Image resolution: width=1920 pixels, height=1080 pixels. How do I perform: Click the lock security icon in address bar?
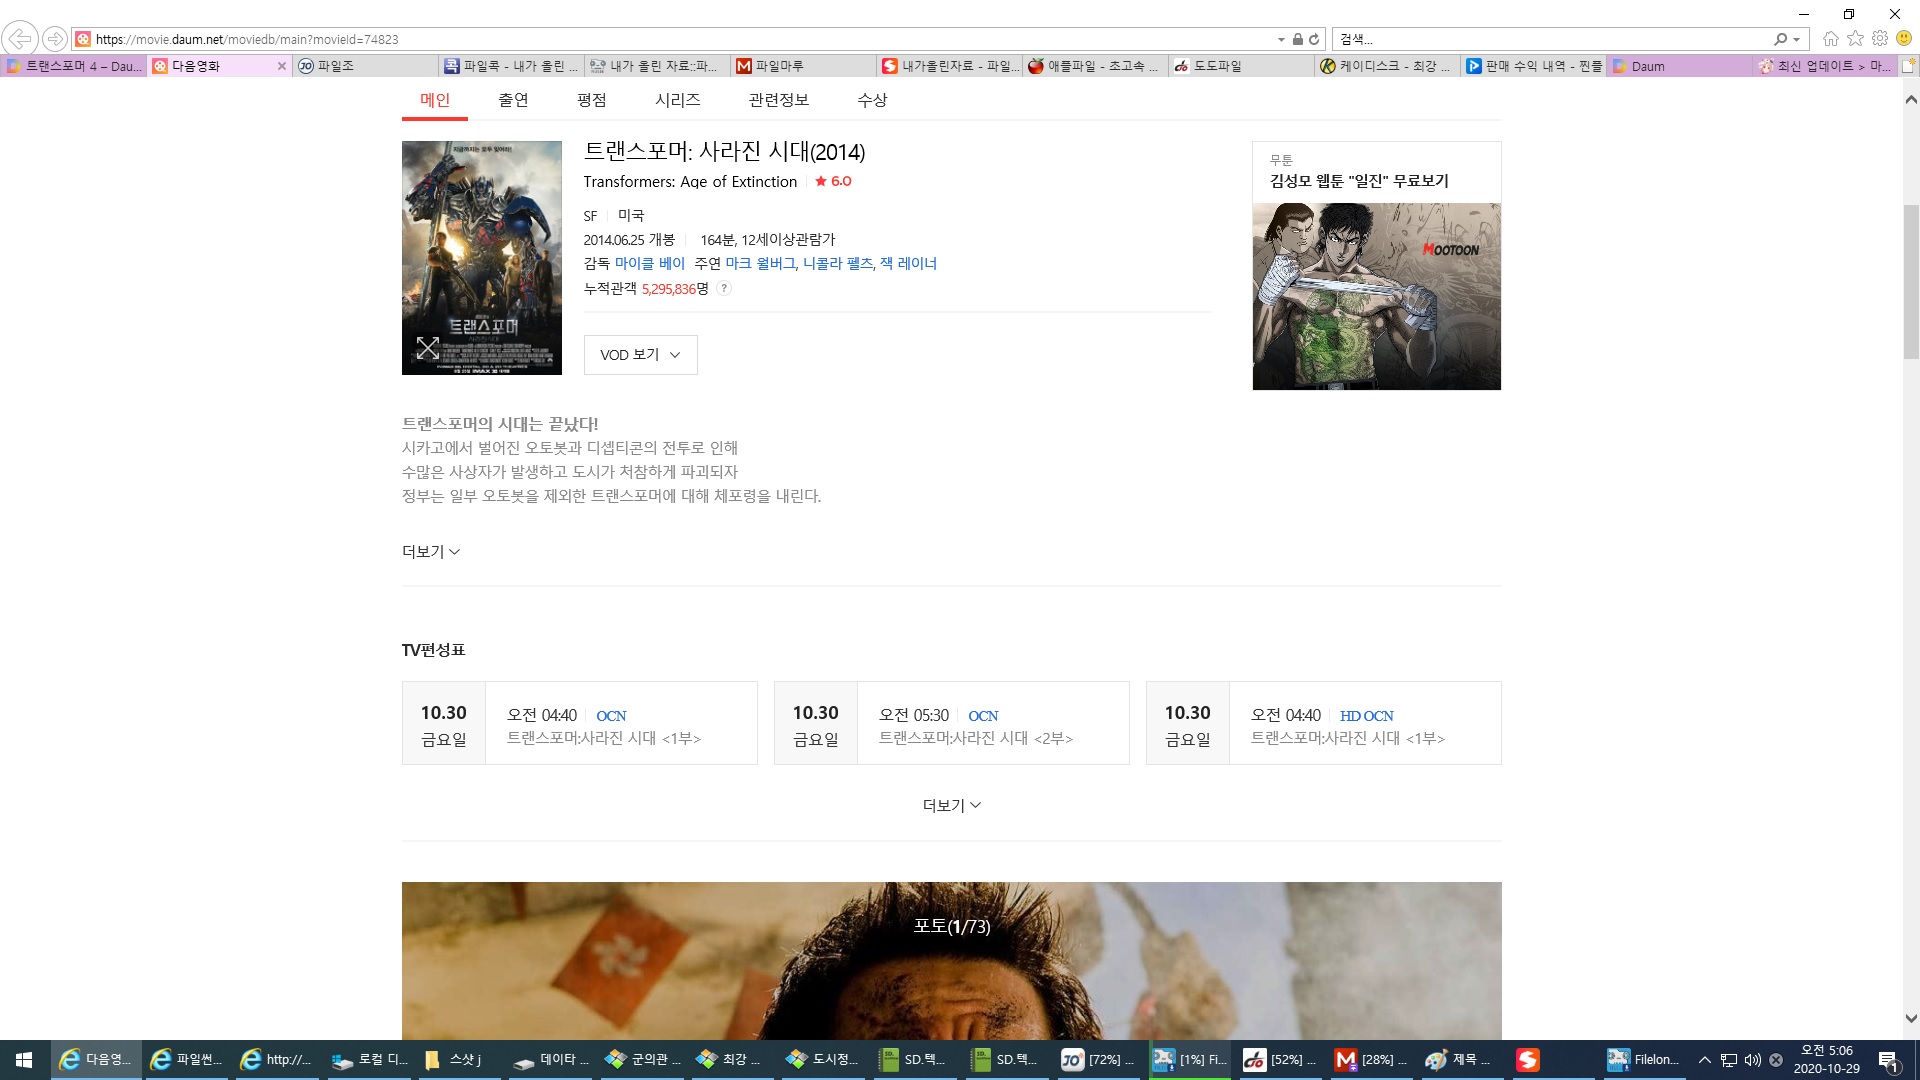pos(1297,39)
